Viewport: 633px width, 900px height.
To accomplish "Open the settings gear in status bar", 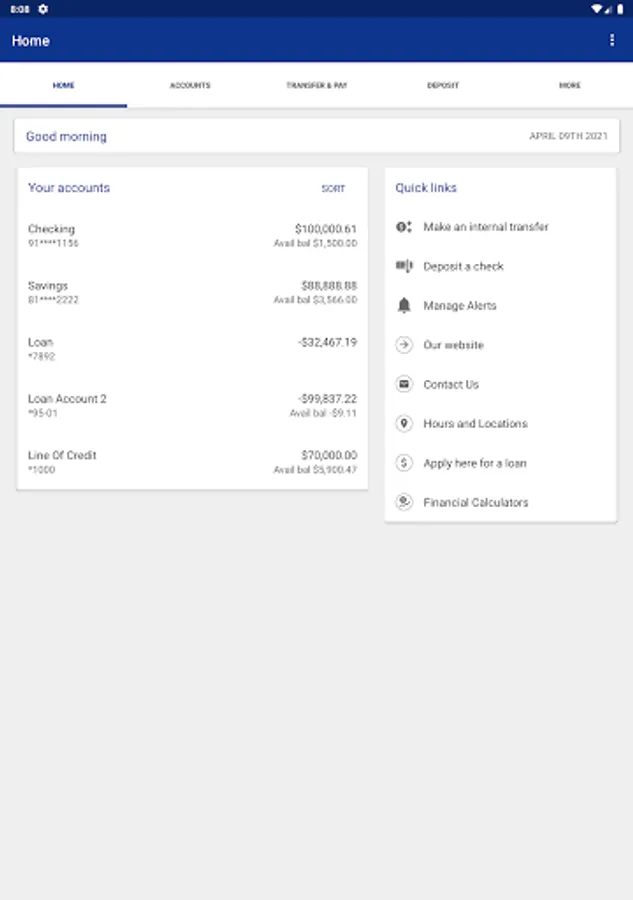I will 43,8.
